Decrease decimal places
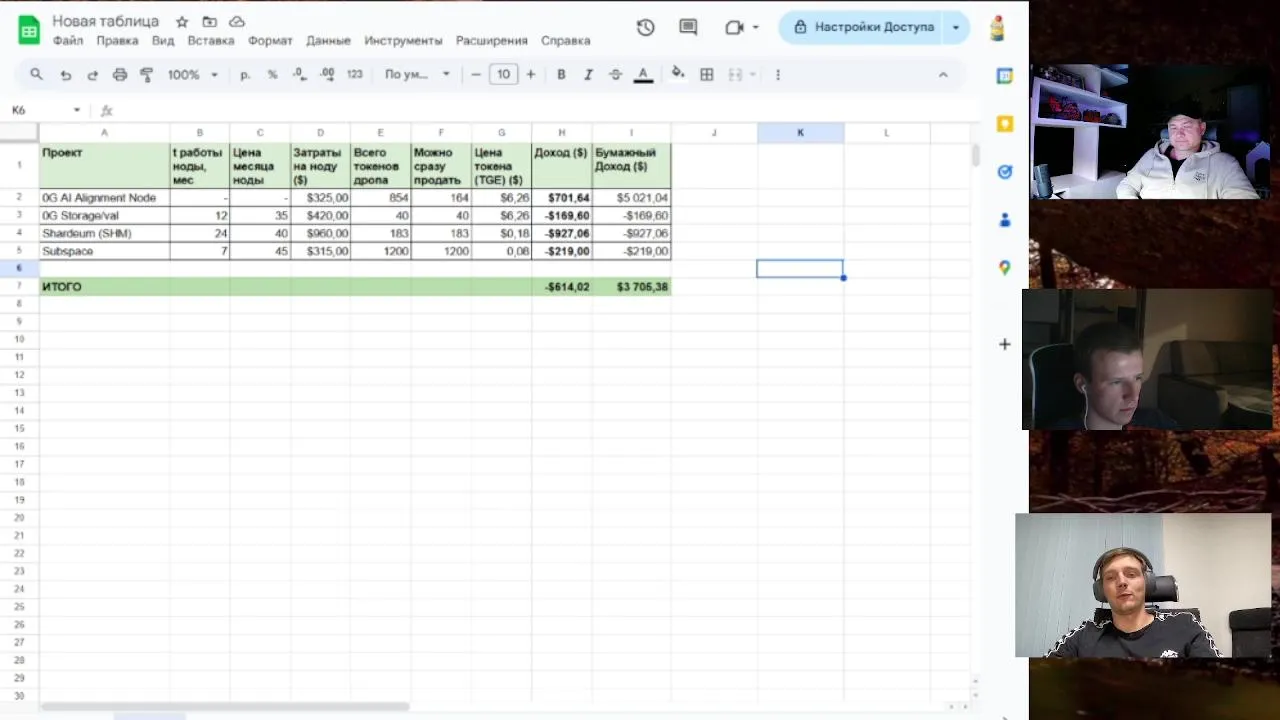Viewport: 1280px width, 720px height. 299,74
